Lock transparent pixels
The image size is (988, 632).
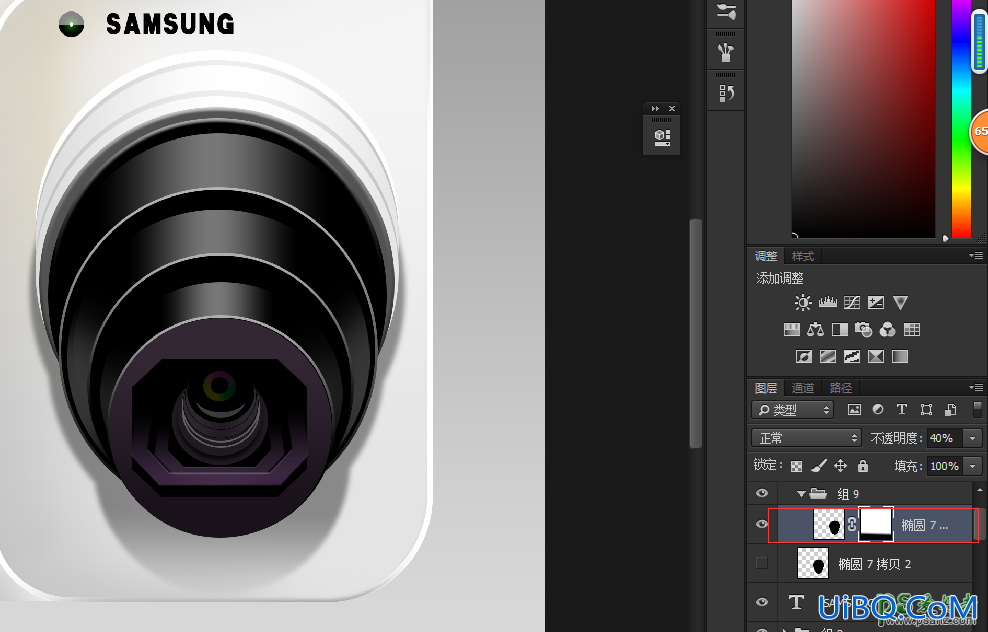(796, 466)
